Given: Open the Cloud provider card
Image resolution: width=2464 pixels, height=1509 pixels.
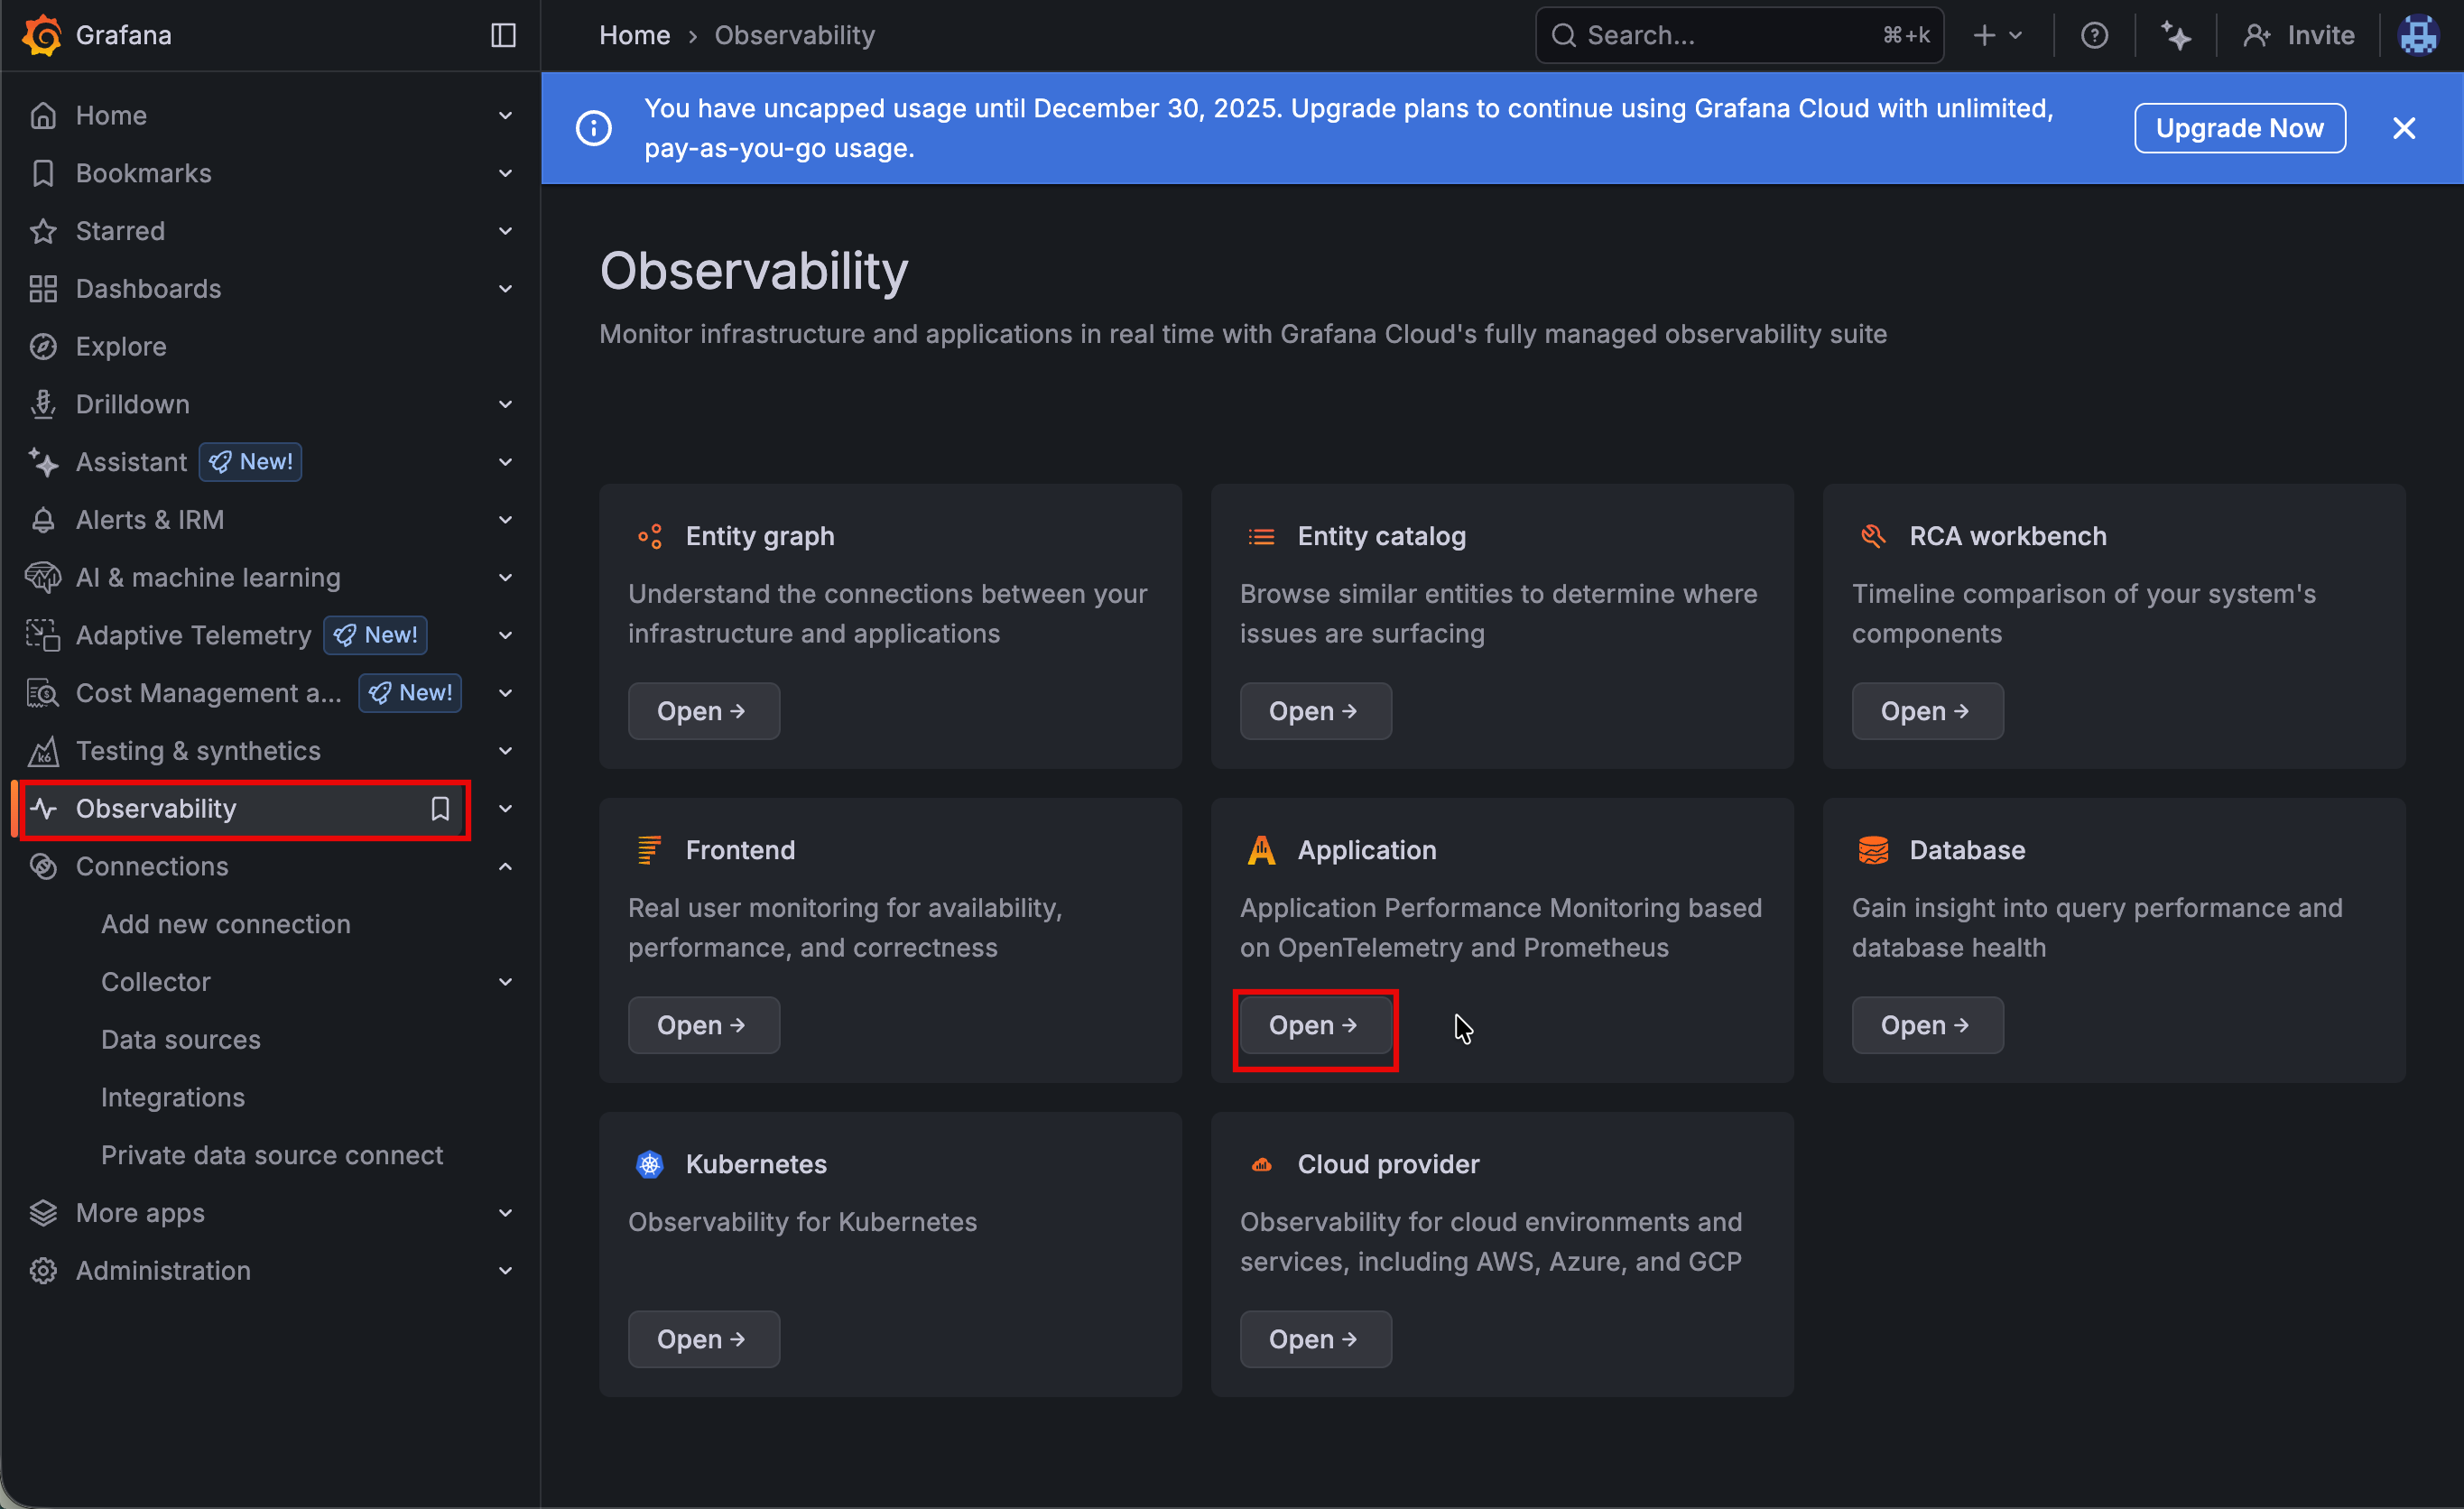Looking at the screenshot, I should point(1315,1339).
